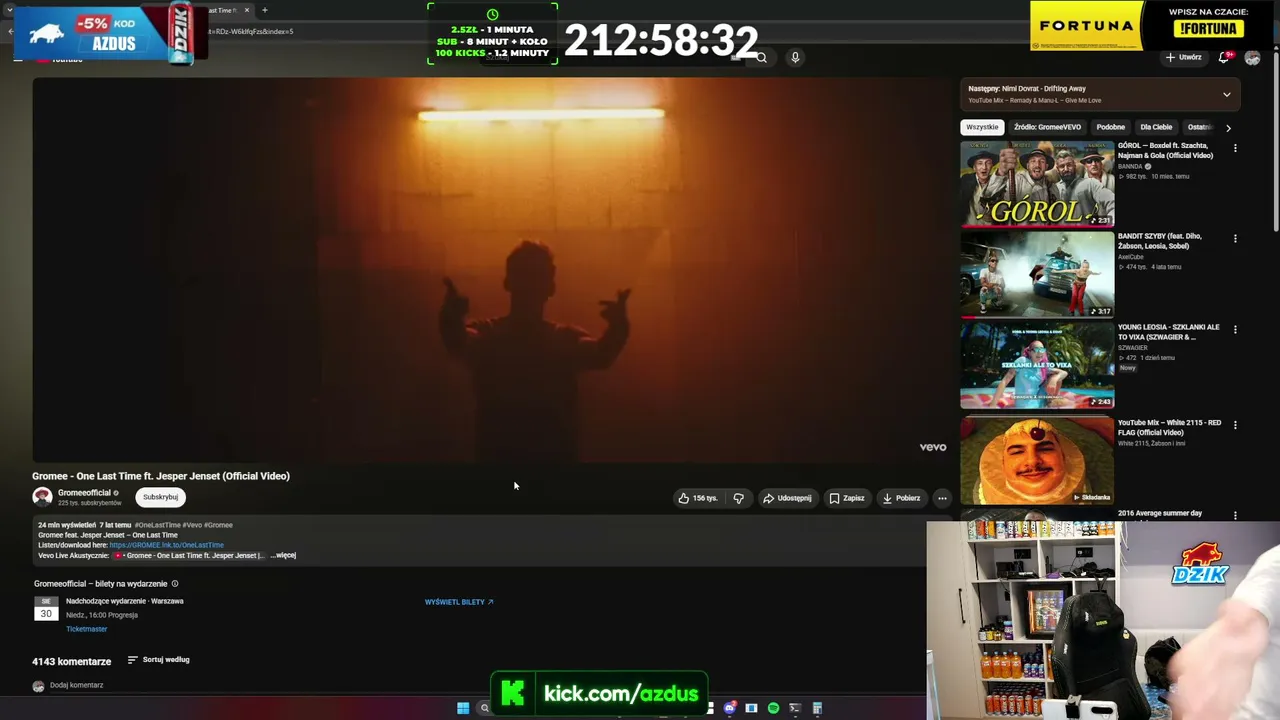The image size is (1280, 720).
Task: Select the Podobne filter chip
Action: (x=1110, y=127)
